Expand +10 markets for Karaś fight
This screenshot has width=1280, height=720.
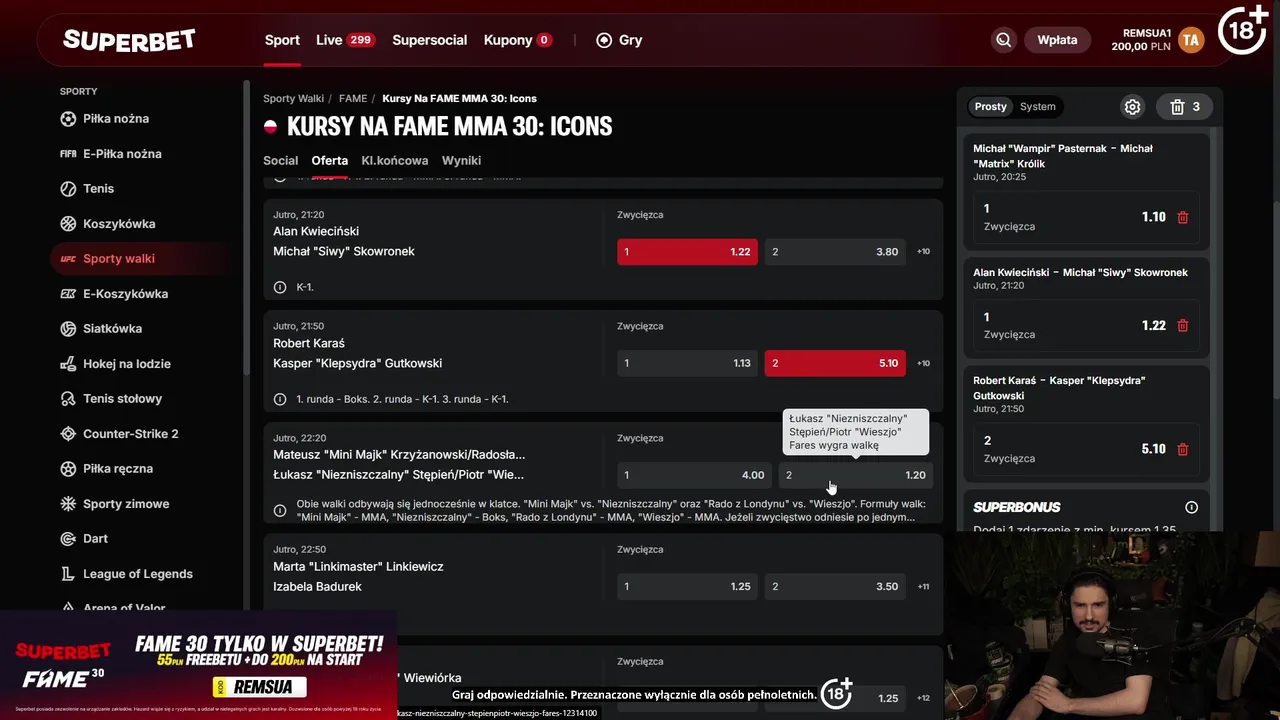[923, 363]
